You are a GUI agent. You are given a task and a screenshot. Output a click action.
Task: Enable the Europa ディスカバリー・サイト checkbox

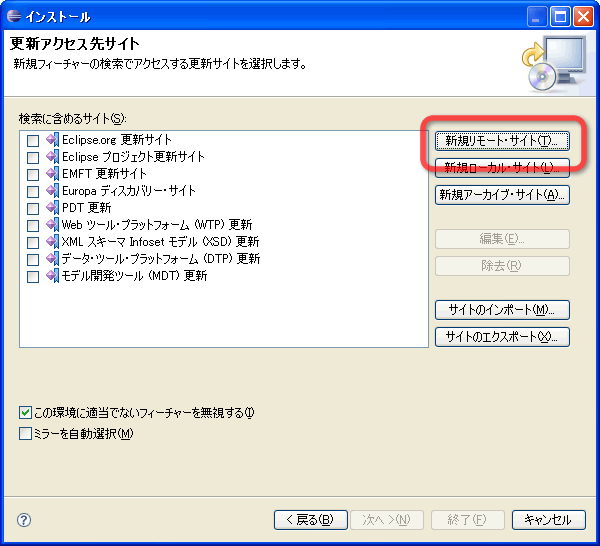tap(33, 192)
